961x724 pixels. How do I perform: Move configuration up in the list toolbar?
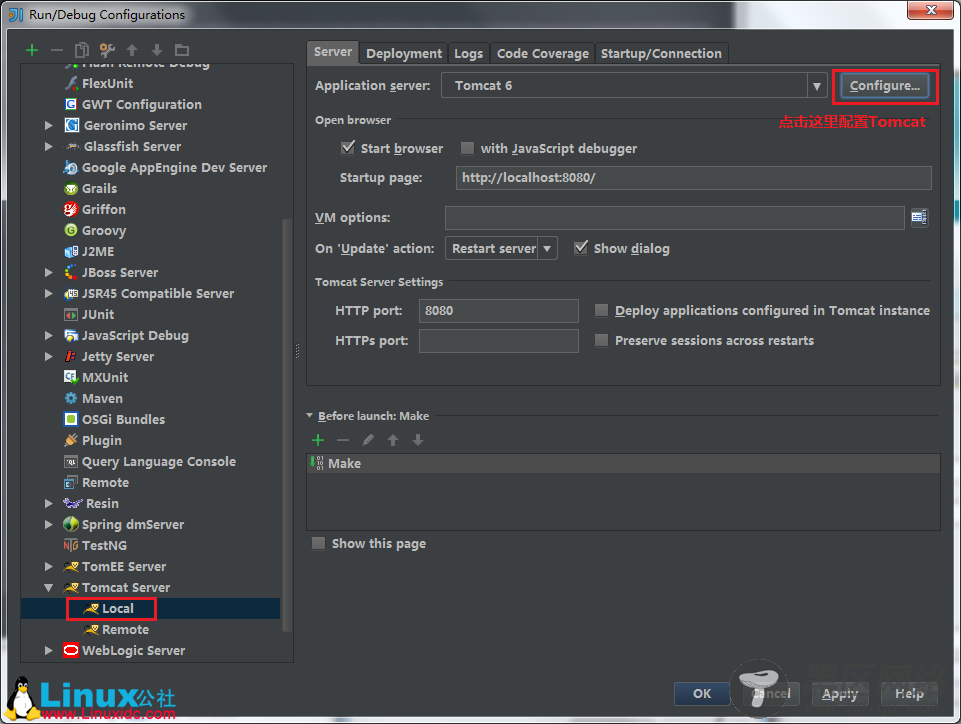(x=132, y=50)
